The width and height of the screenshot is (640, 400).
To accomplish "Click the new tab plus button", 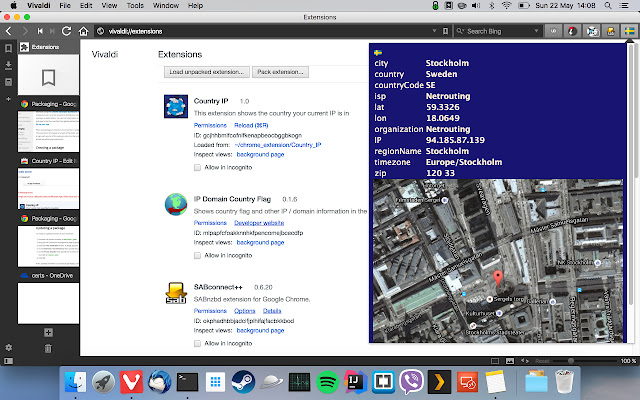I will [48, 331].
